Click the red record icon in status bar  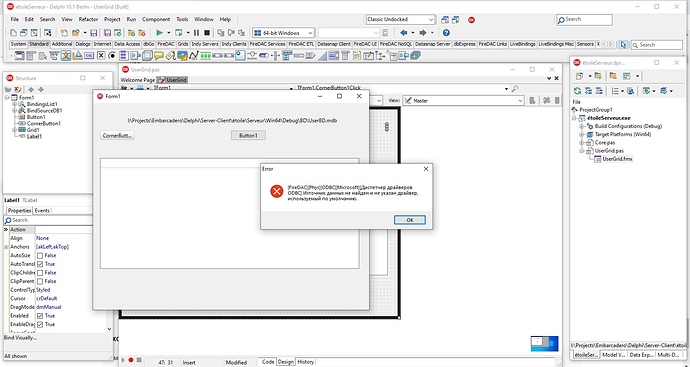tap(131, 360)
